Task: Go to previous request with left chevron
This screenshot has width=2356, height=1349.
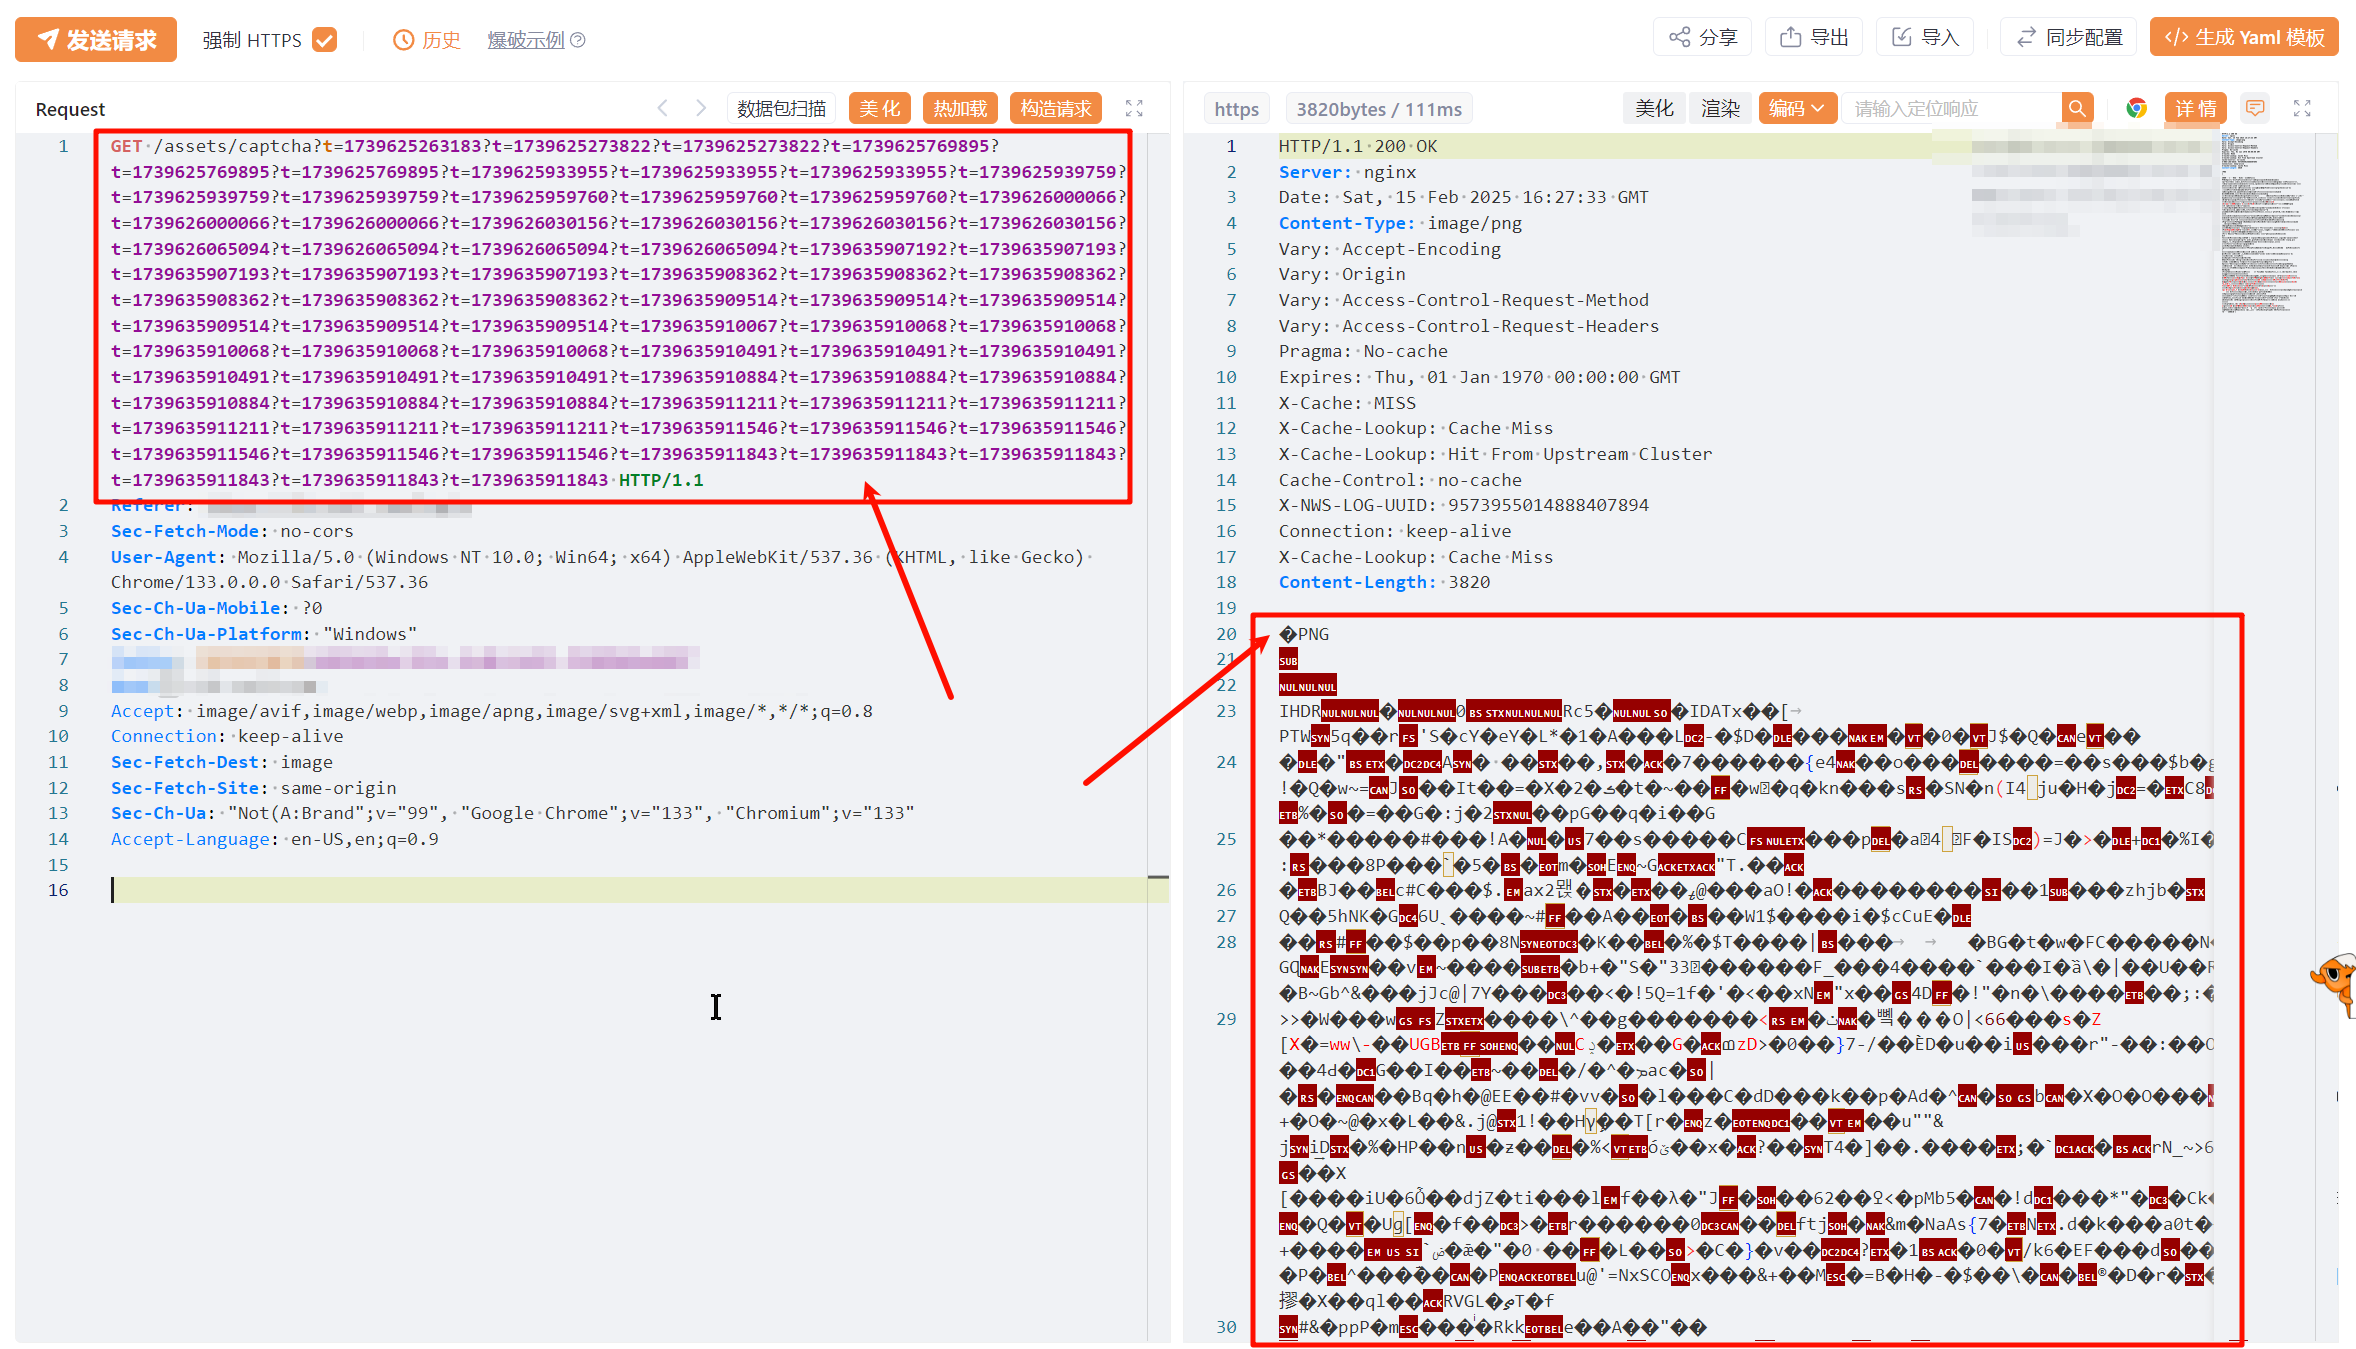Action: point(662,108)
